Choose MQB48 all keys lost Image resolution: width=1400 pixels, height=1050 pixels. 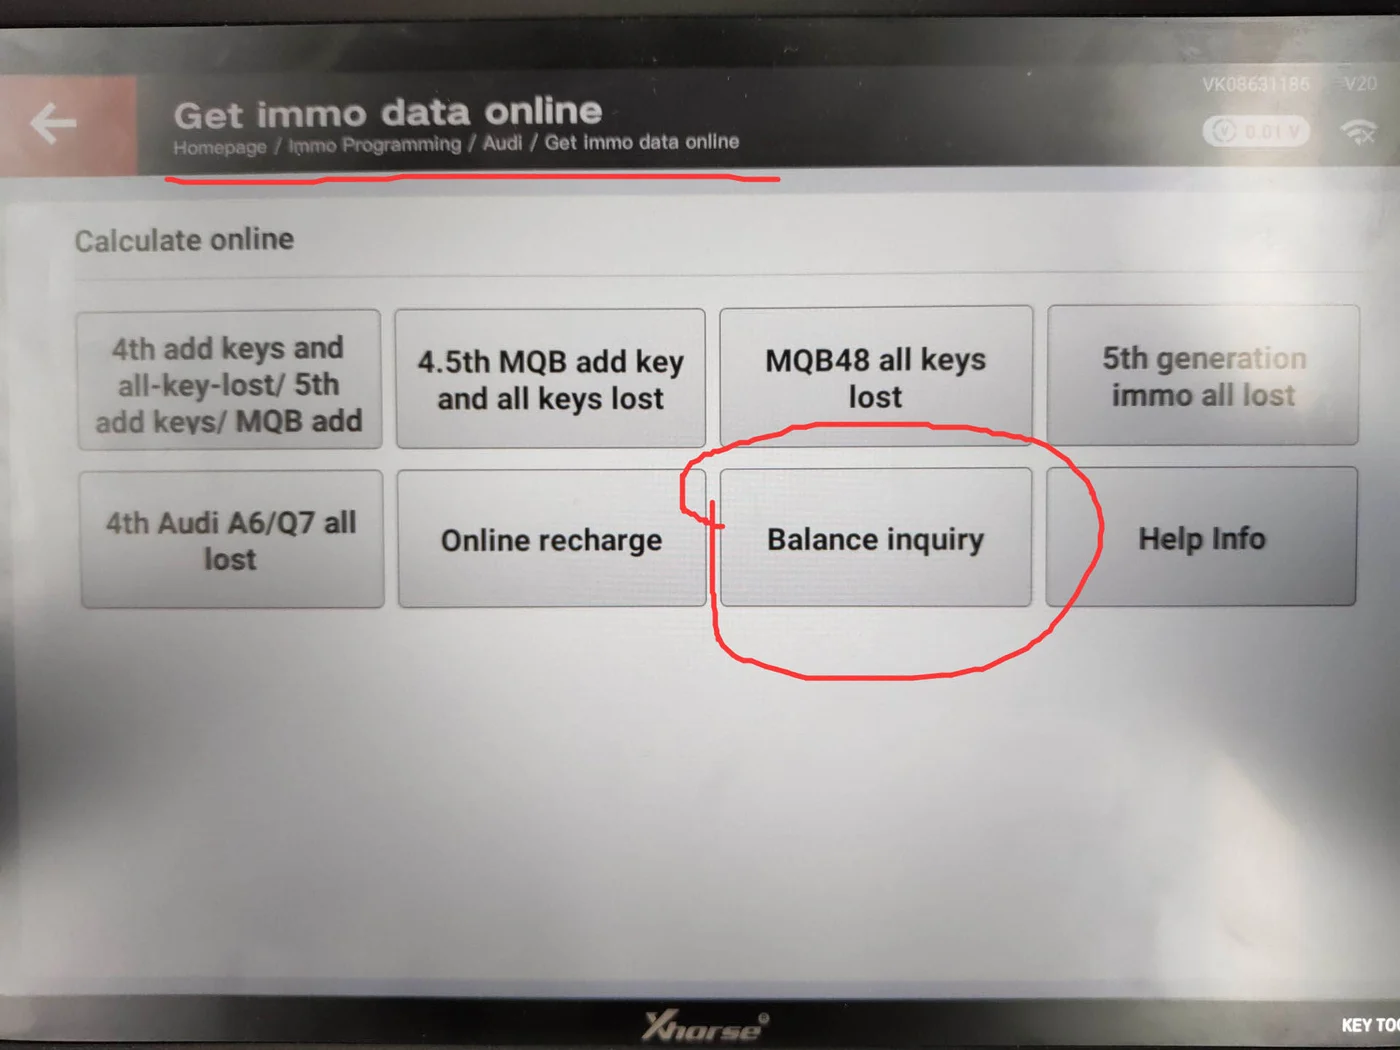pos(876,376)
